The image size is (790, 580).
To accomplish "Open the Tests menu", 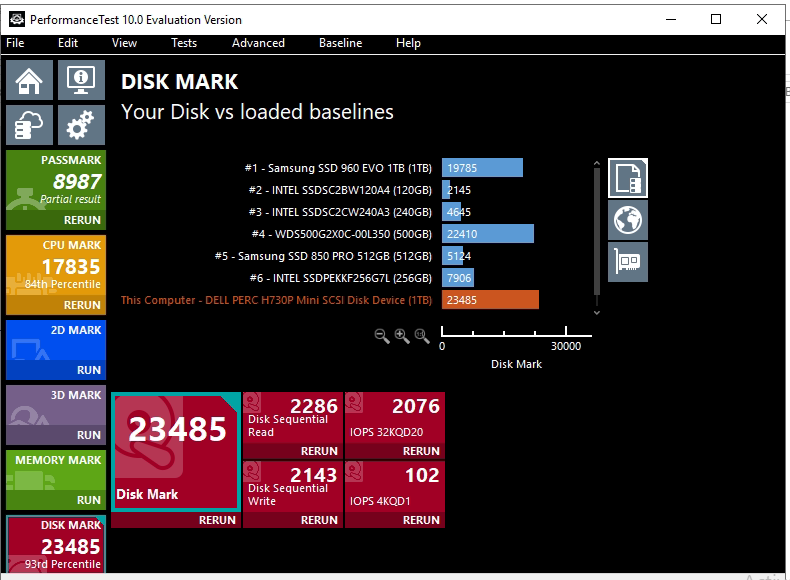I will point(184,43).
